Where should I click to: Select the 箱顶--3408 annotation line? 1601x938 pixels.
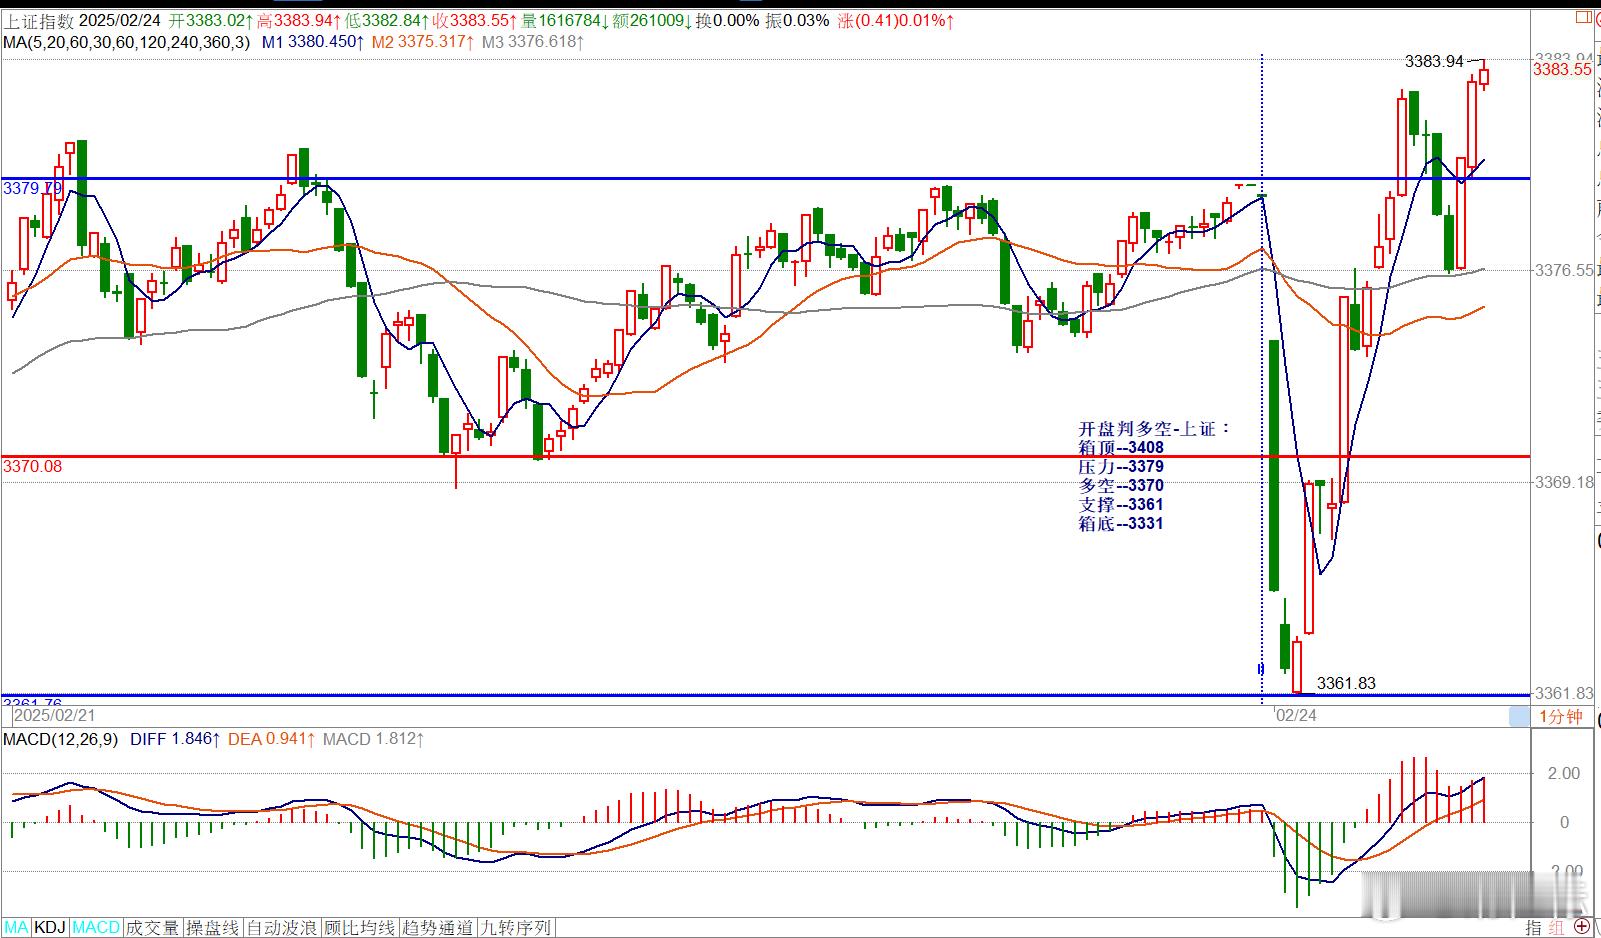pyautogui.click(x=1121, y=447)
